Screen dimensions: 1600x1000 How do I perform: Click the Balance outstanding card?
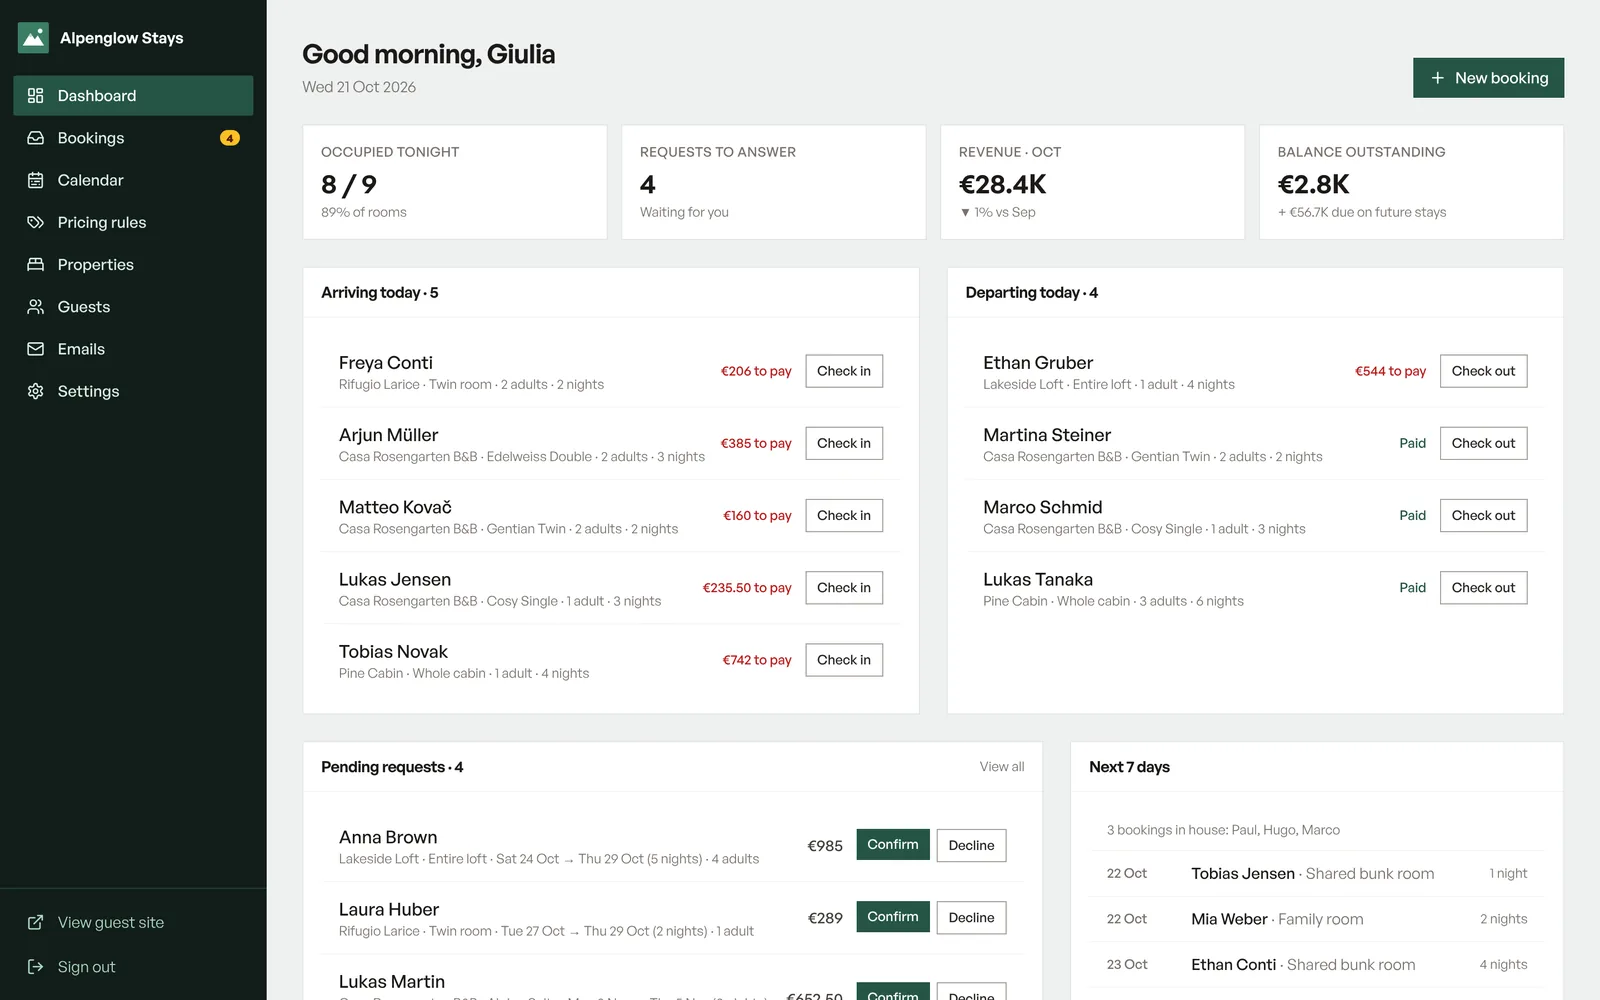pos(1411,182)
